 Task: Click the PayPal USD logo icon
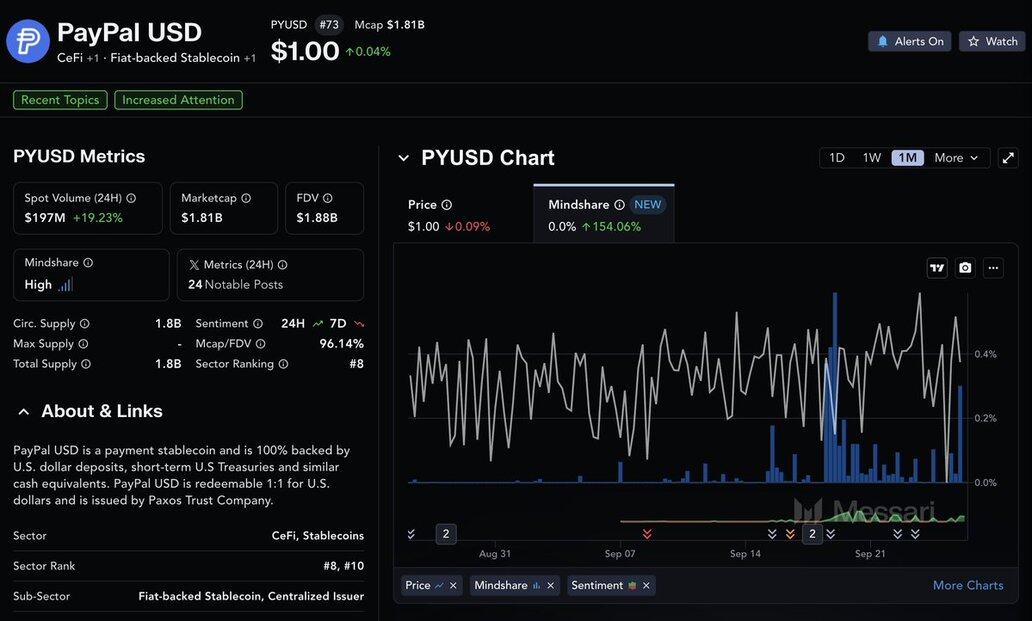pos(28,41)
